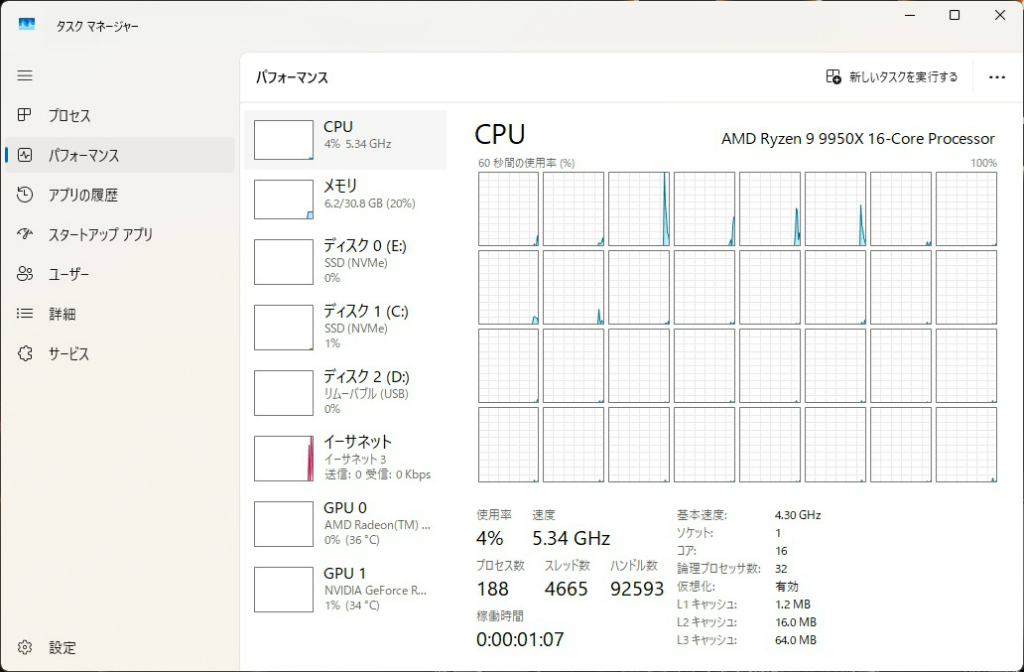Minimize the Task Manager window
This screenshot has width=1024, height=672.
911,15
